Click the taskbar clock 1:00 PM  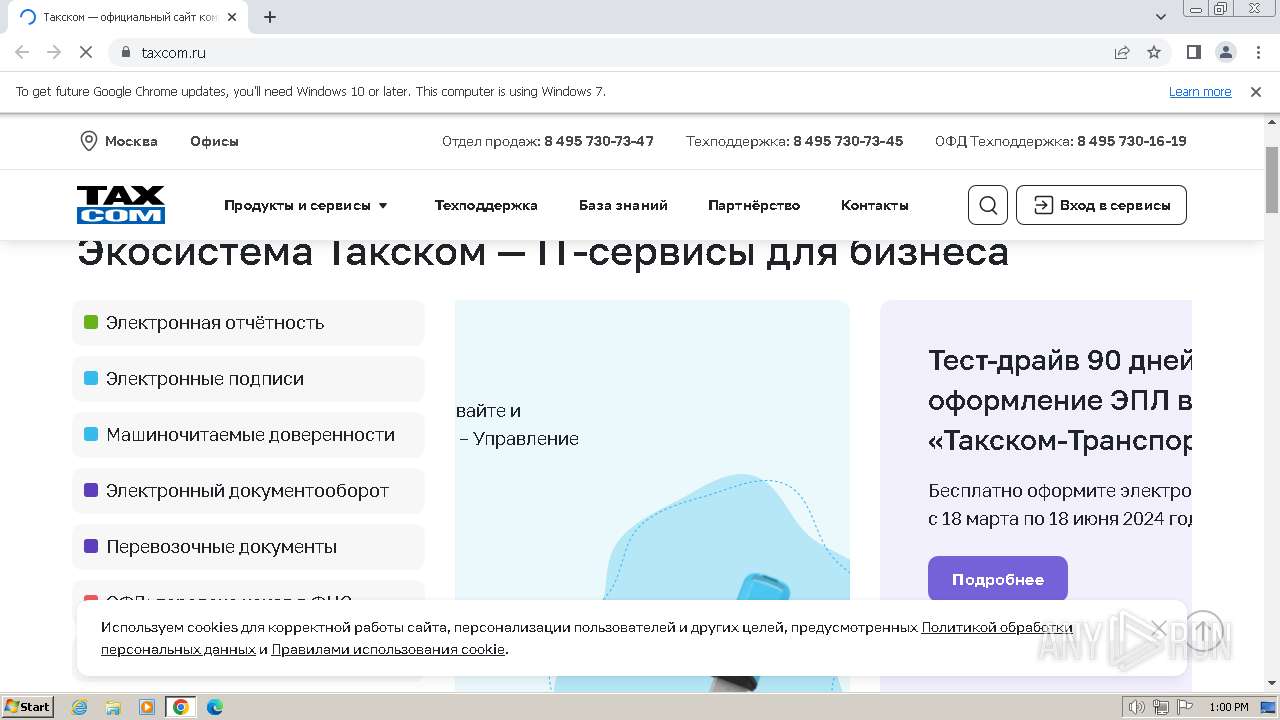[x=1229, y=707]
